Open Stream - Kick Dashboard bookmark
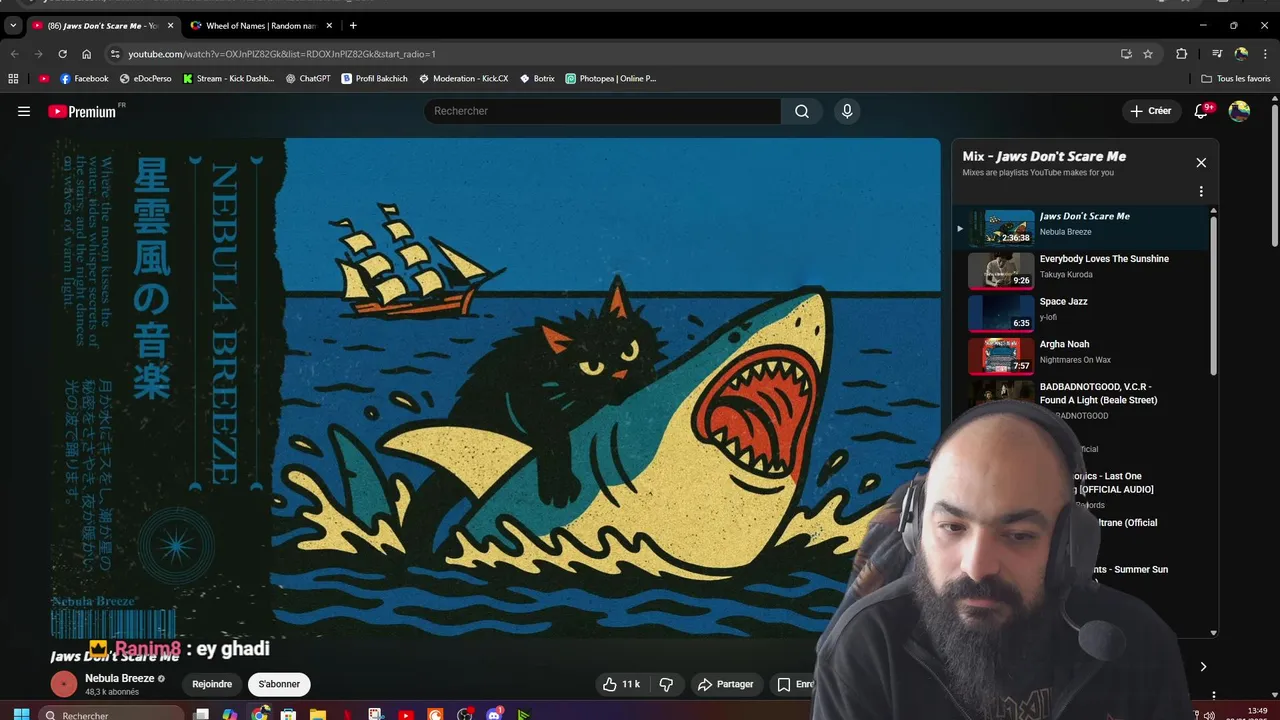The image size is (1280, 720). 228,78
